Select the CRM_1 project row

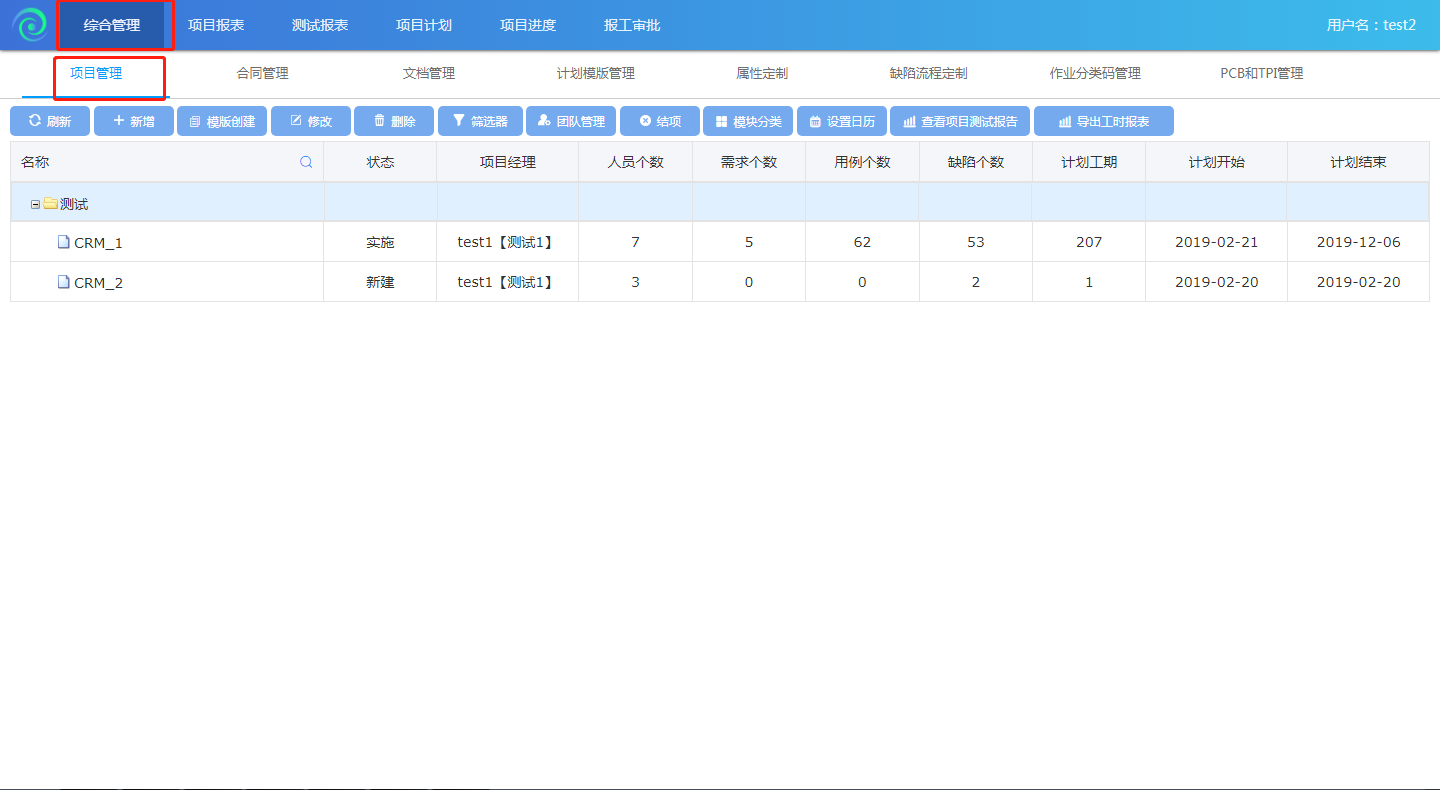tap(98, 243)
